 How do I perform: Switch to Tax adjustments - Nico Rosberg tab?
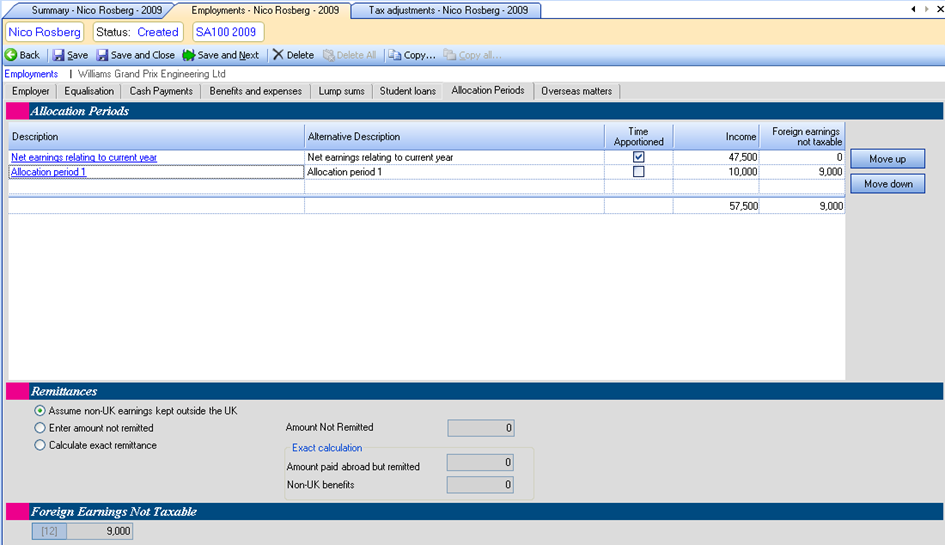point(448,10)
